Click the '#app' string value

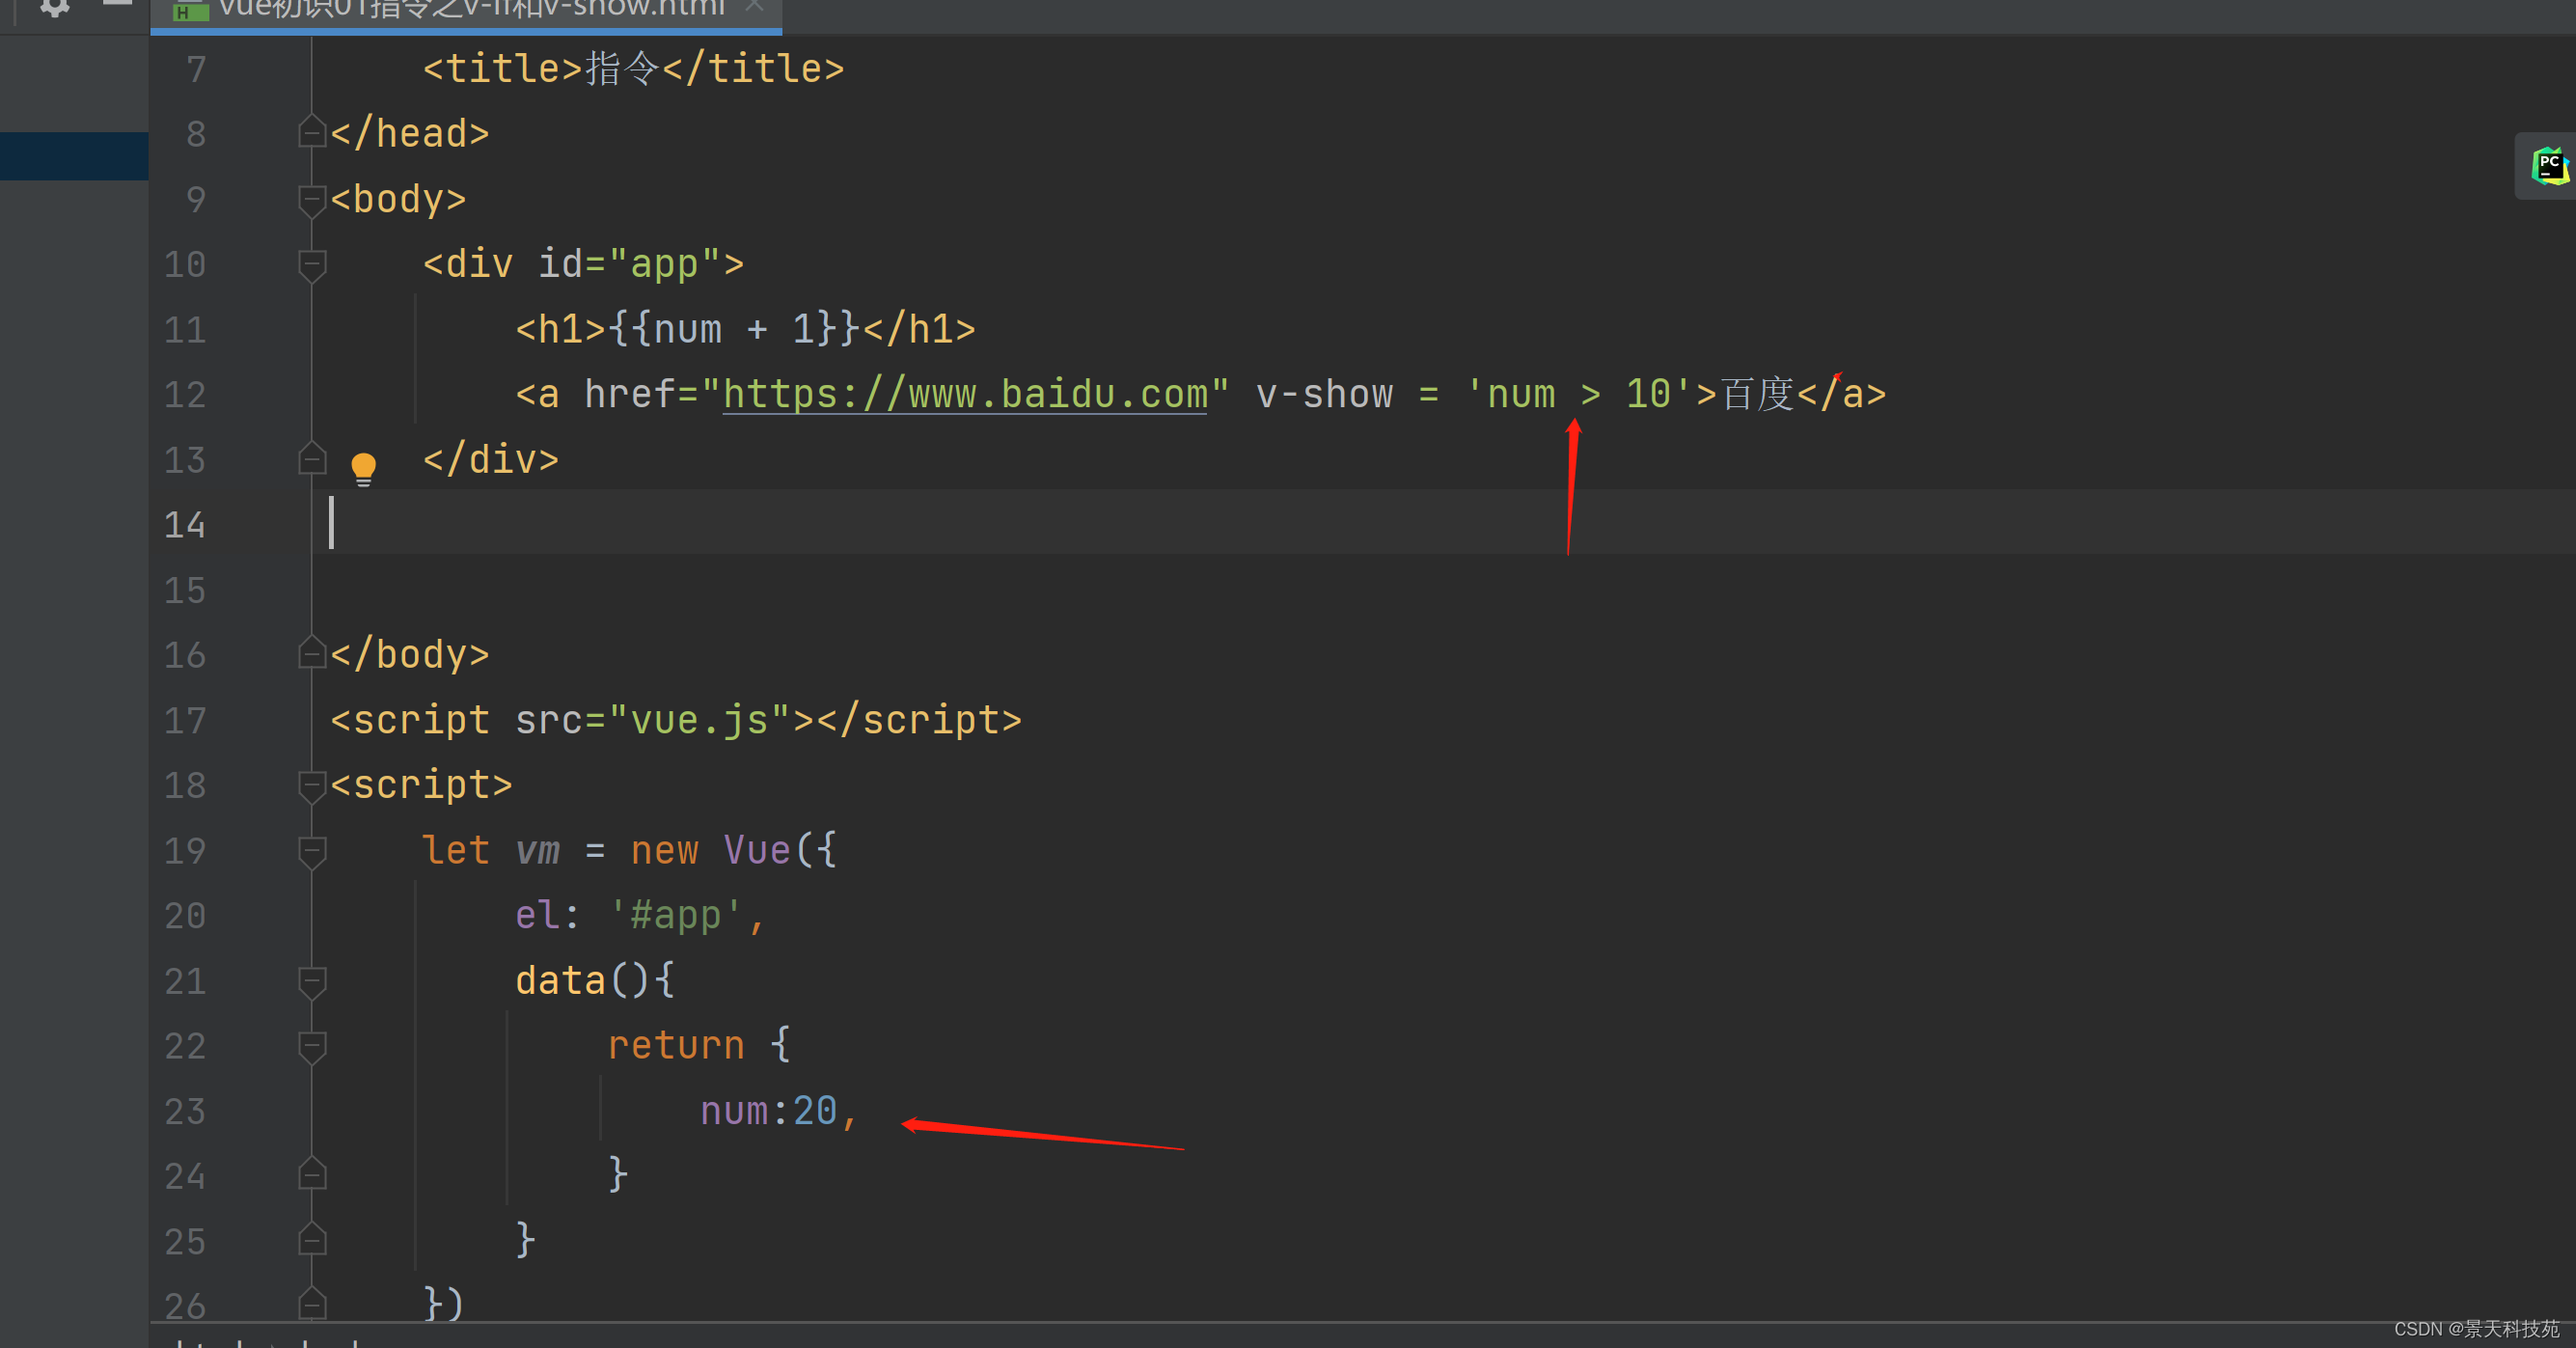tap(676, 915)
